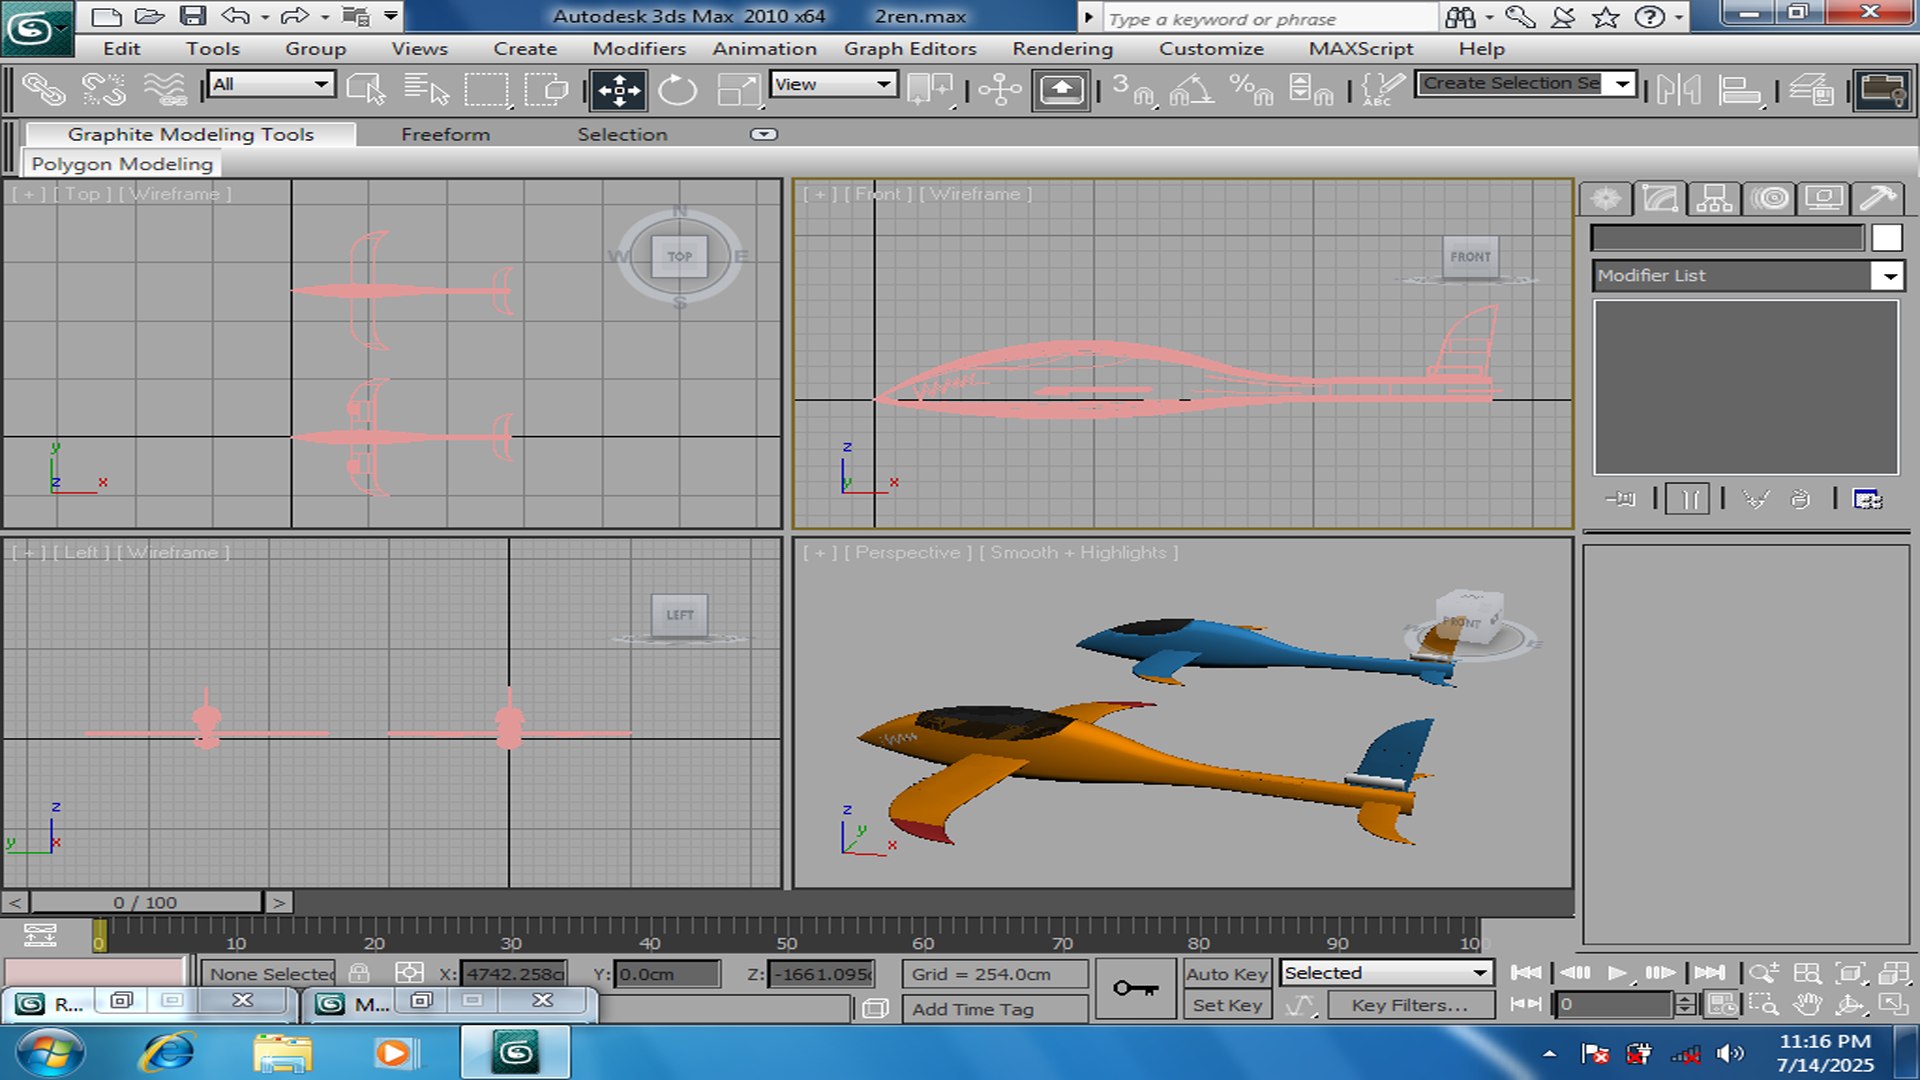Toggle the Selection Lock padlock
The width and height of the screenshot is (1920, 1080).
click(x=359, y=973)
